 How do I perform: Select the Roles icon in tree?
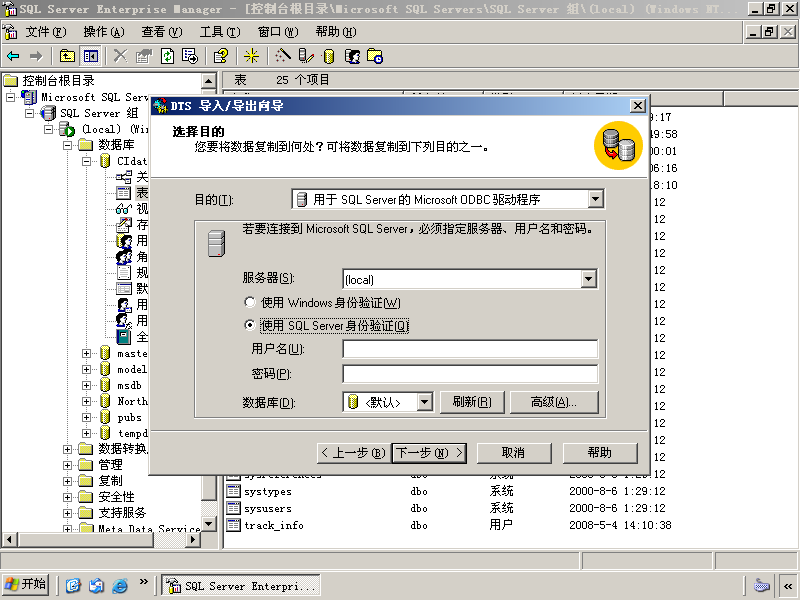pyautogui.click(x=123, y=257)
